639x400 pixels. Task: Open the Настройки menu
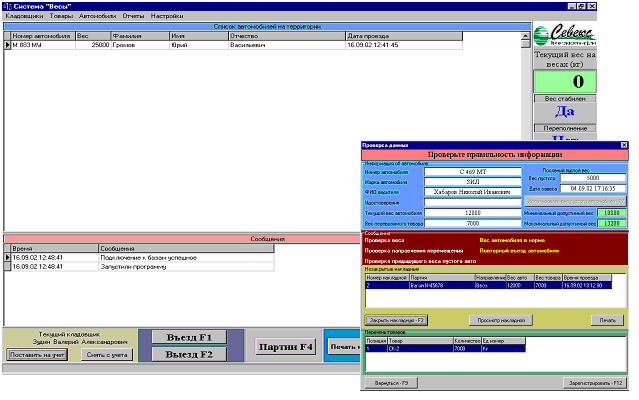(167, 16)
